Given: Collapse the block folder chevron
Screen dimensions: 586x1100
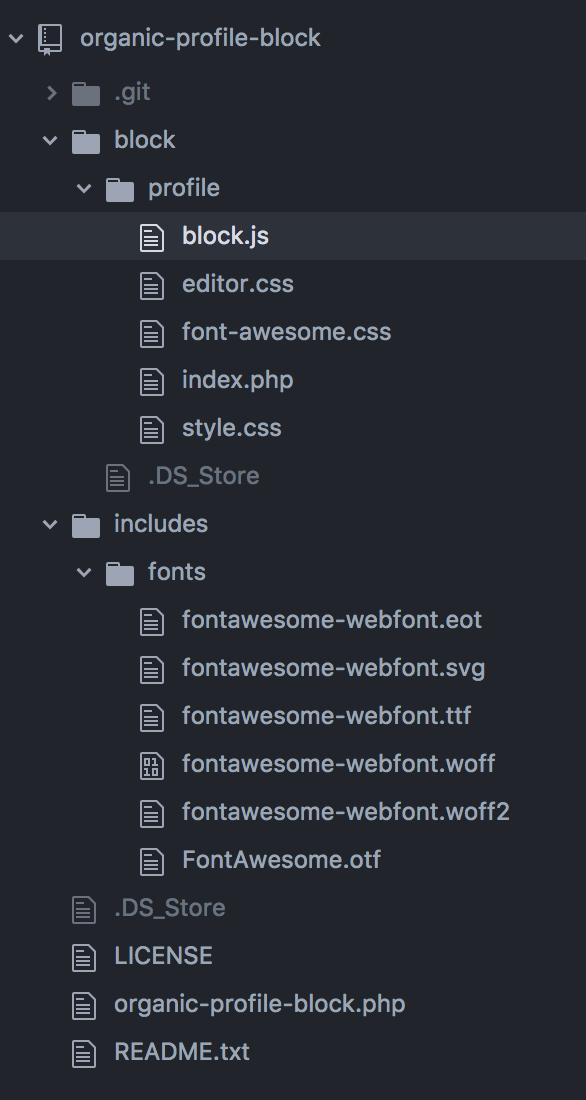Looking at the screenshot, I should 50,140.
